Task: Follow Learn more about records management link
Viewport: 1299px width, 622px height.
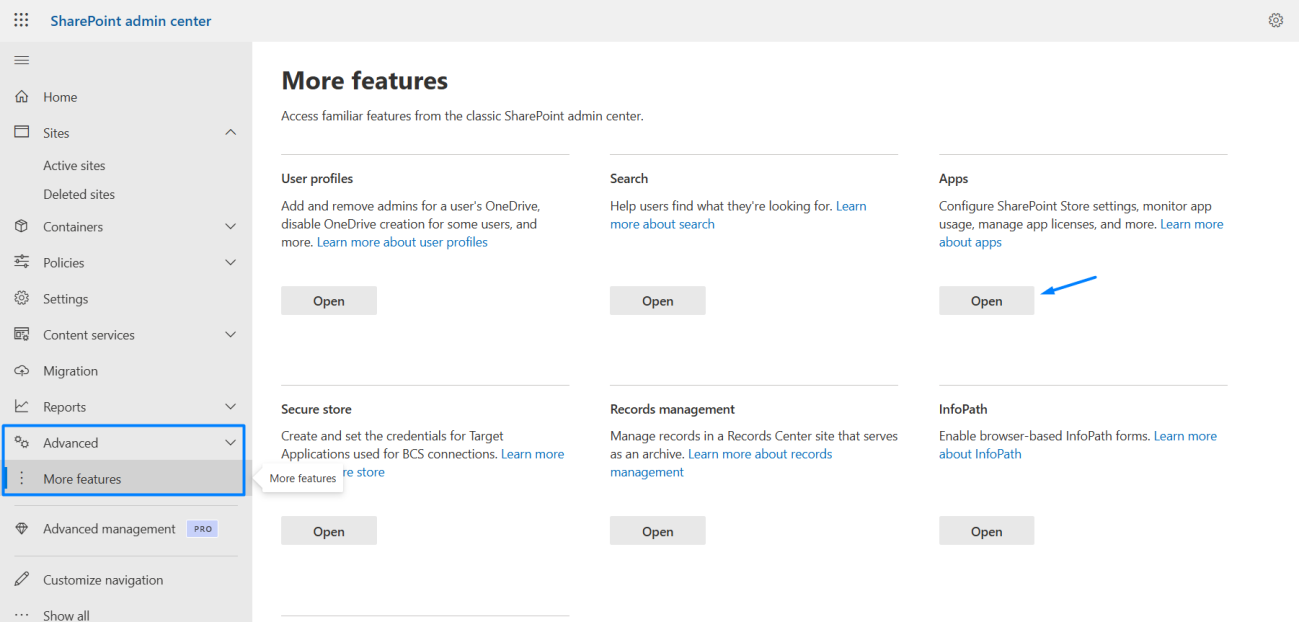Action: click(x=760, y=454)
